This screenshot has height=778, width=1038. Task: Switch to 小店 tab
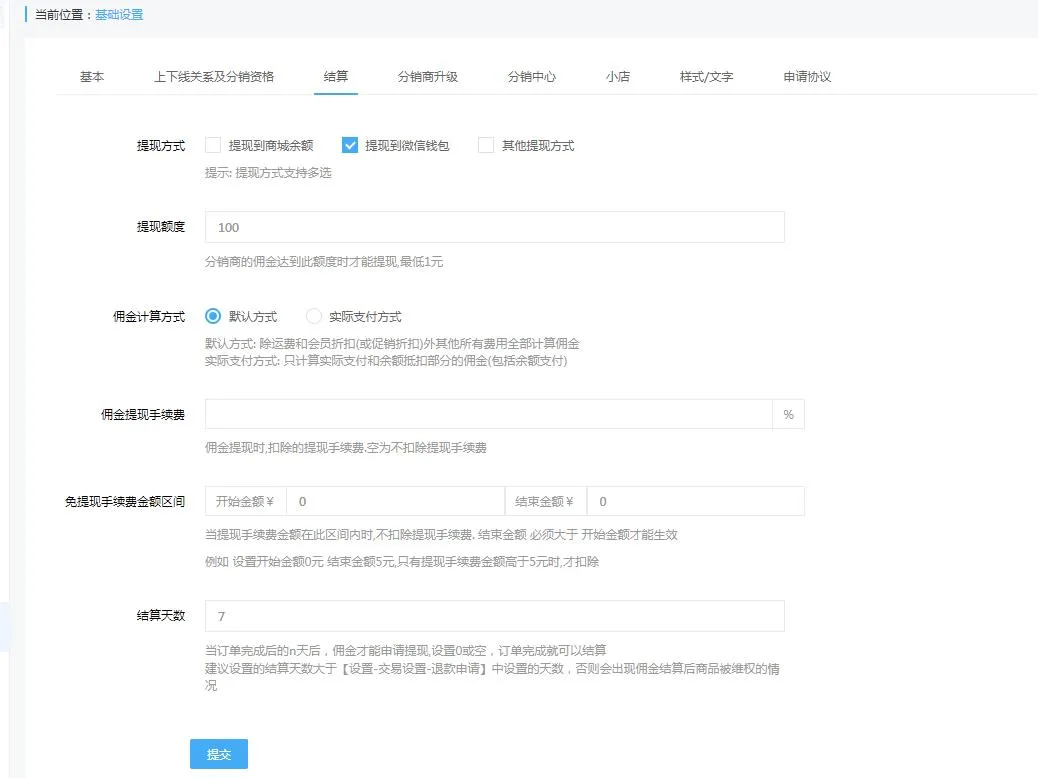coord(617,77)
